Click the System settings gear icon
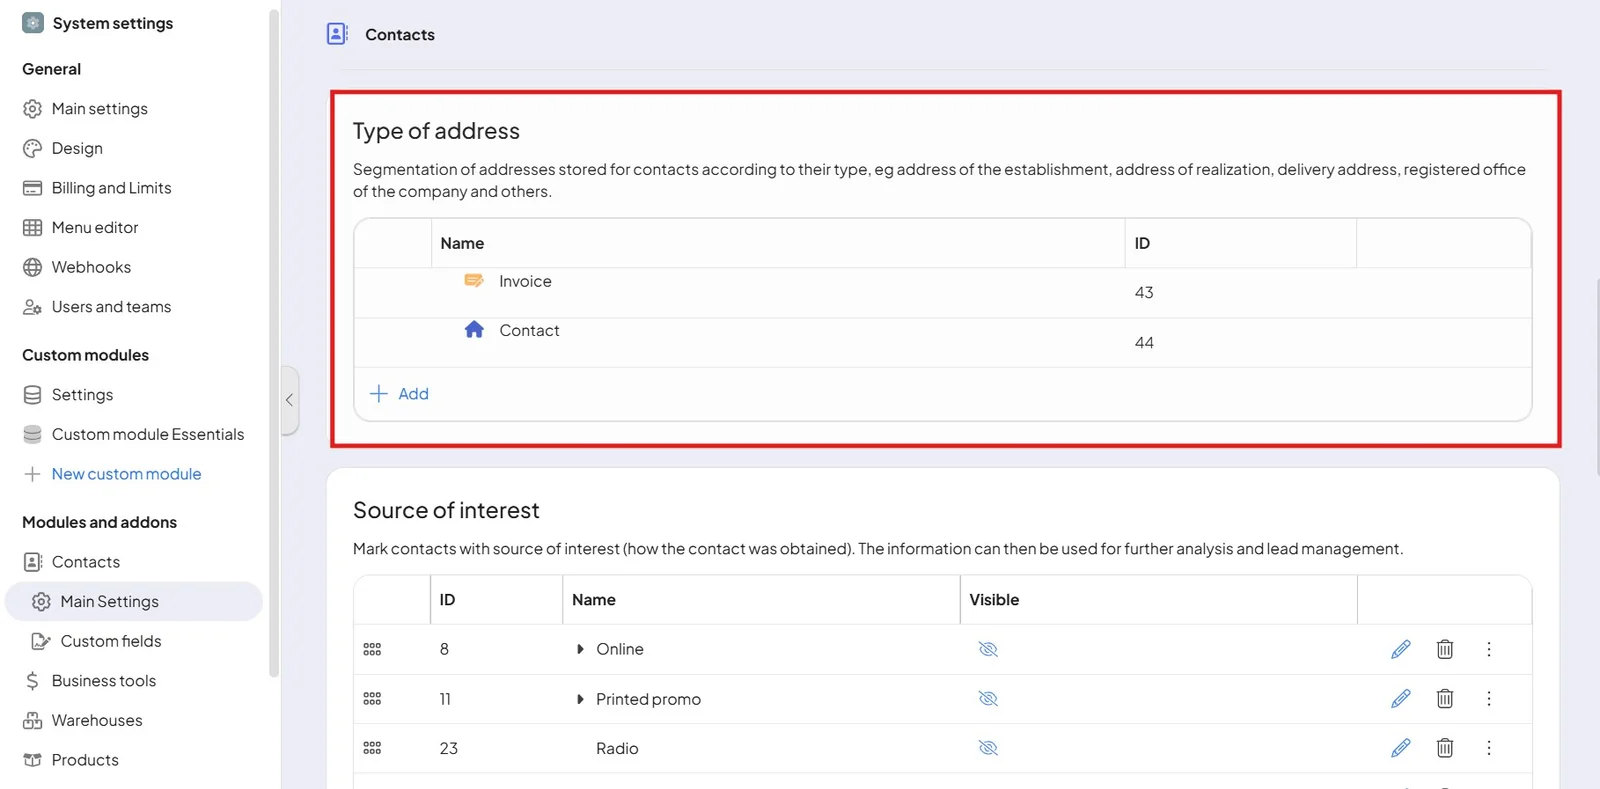Screen dimensions: 1600x789 (x=33, y=23)
